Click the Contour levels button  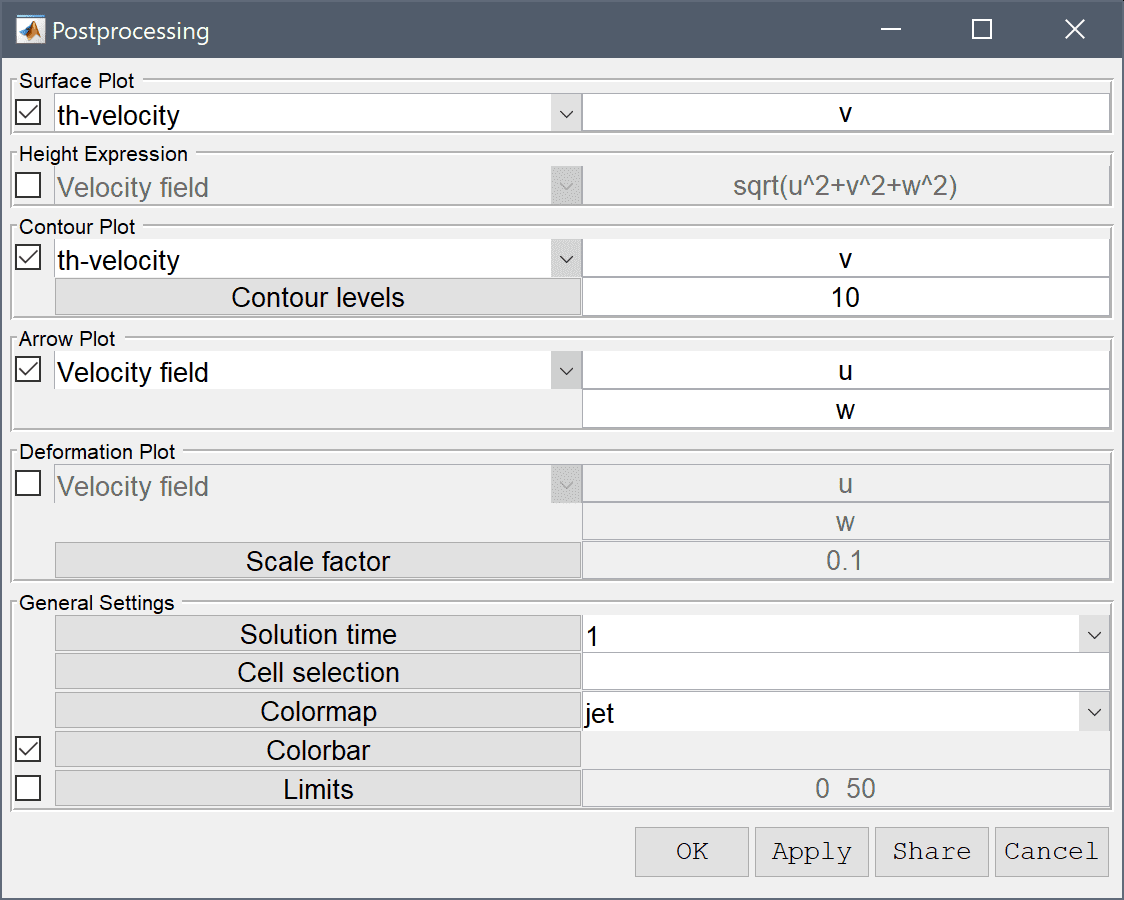[318, 297]
